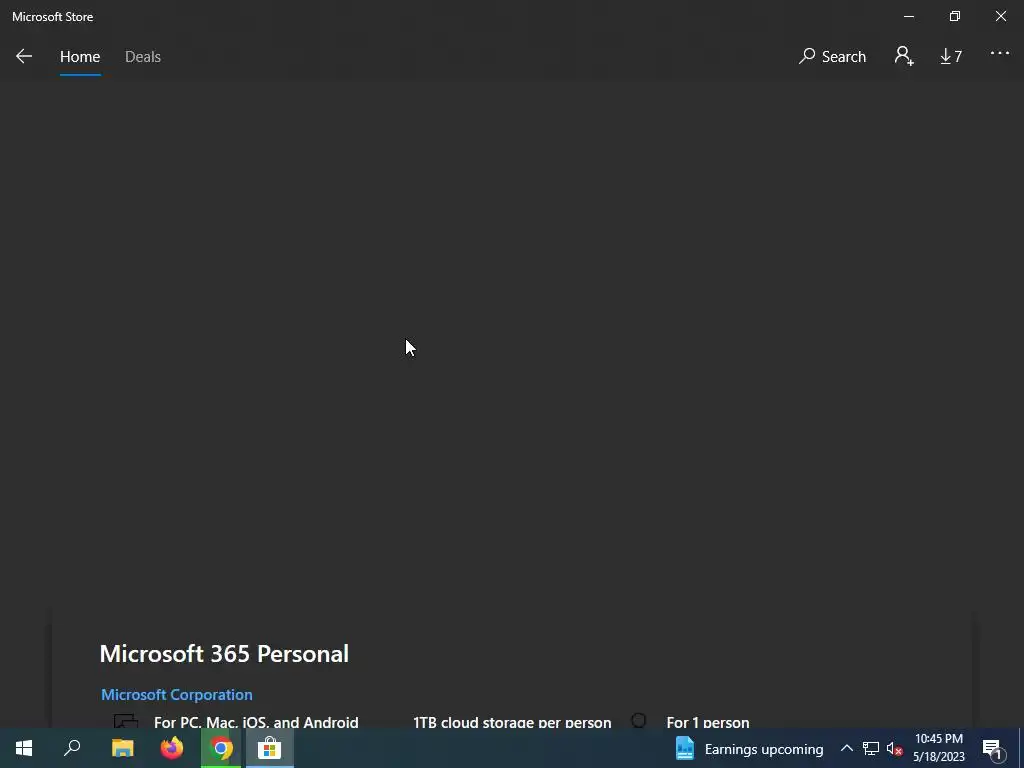Open the See more ellipsis menu
Viewport: 1024px width, 768px height.
click(1000, 54)
